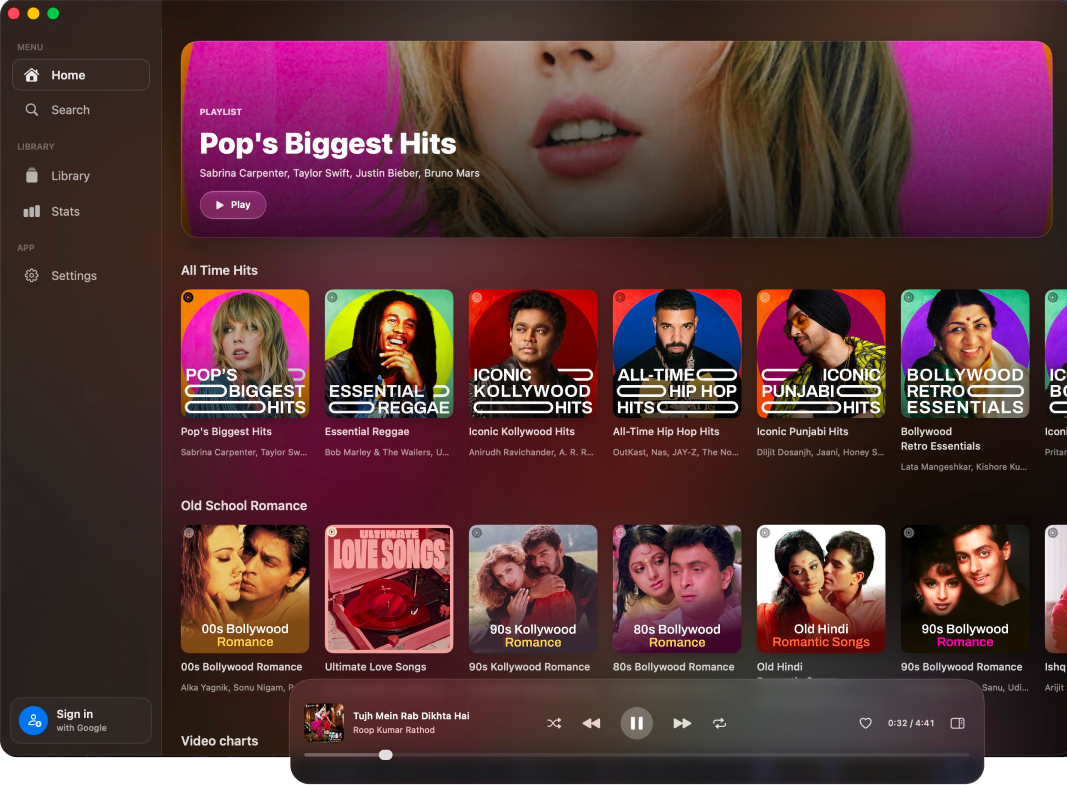Click the Old School Romance section heading

point(244,505)
